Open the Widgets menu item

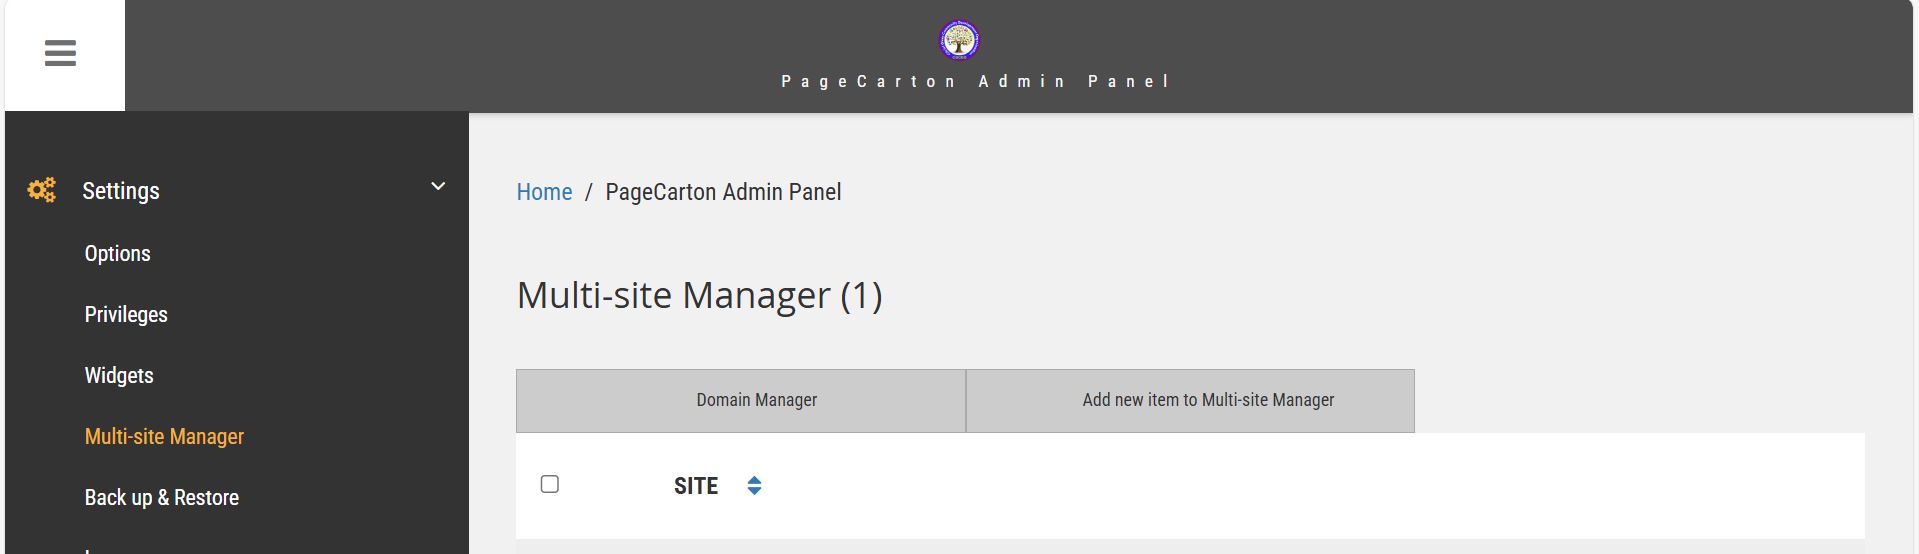(x=119, y=376)
